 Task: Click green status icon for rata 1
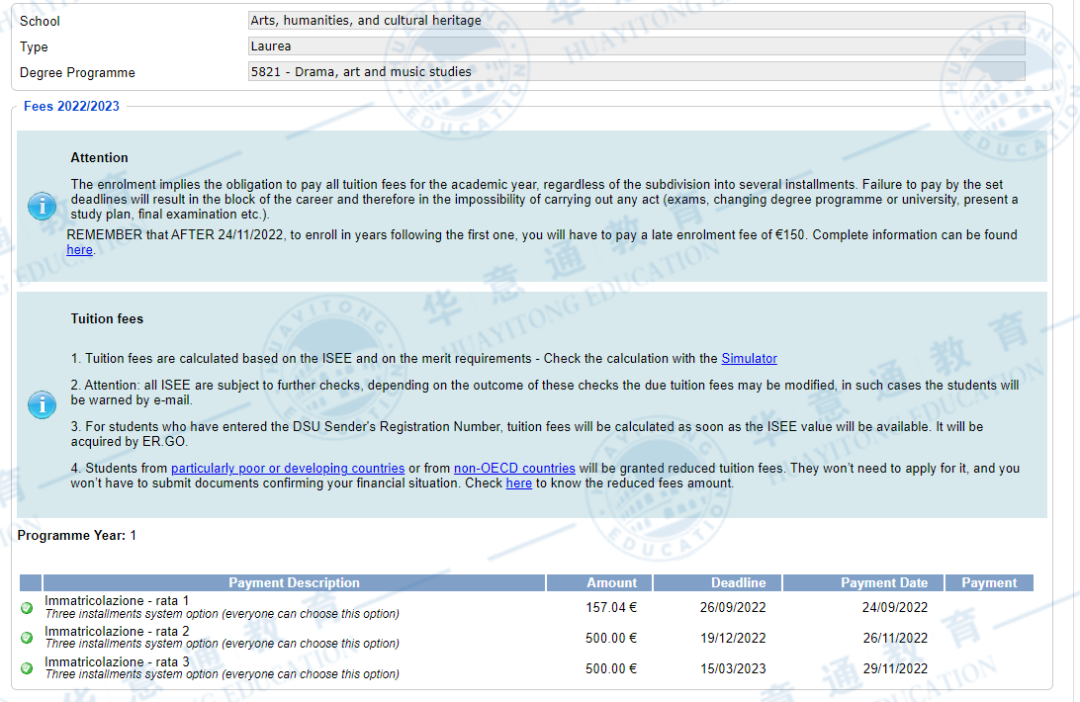pos(27,608)
